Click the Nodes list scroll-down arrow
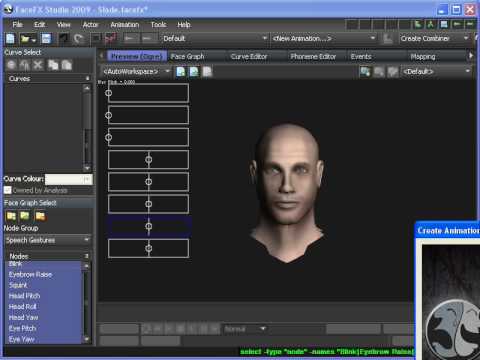Screen dimensions: 480x360 pyautogui.click(x=87, y=339)
